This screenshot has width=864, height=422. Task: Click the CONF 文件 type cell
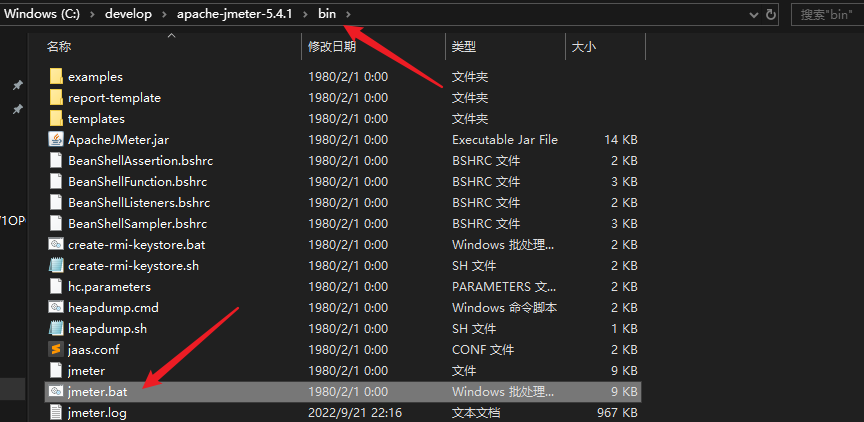[x=483, y=350]
